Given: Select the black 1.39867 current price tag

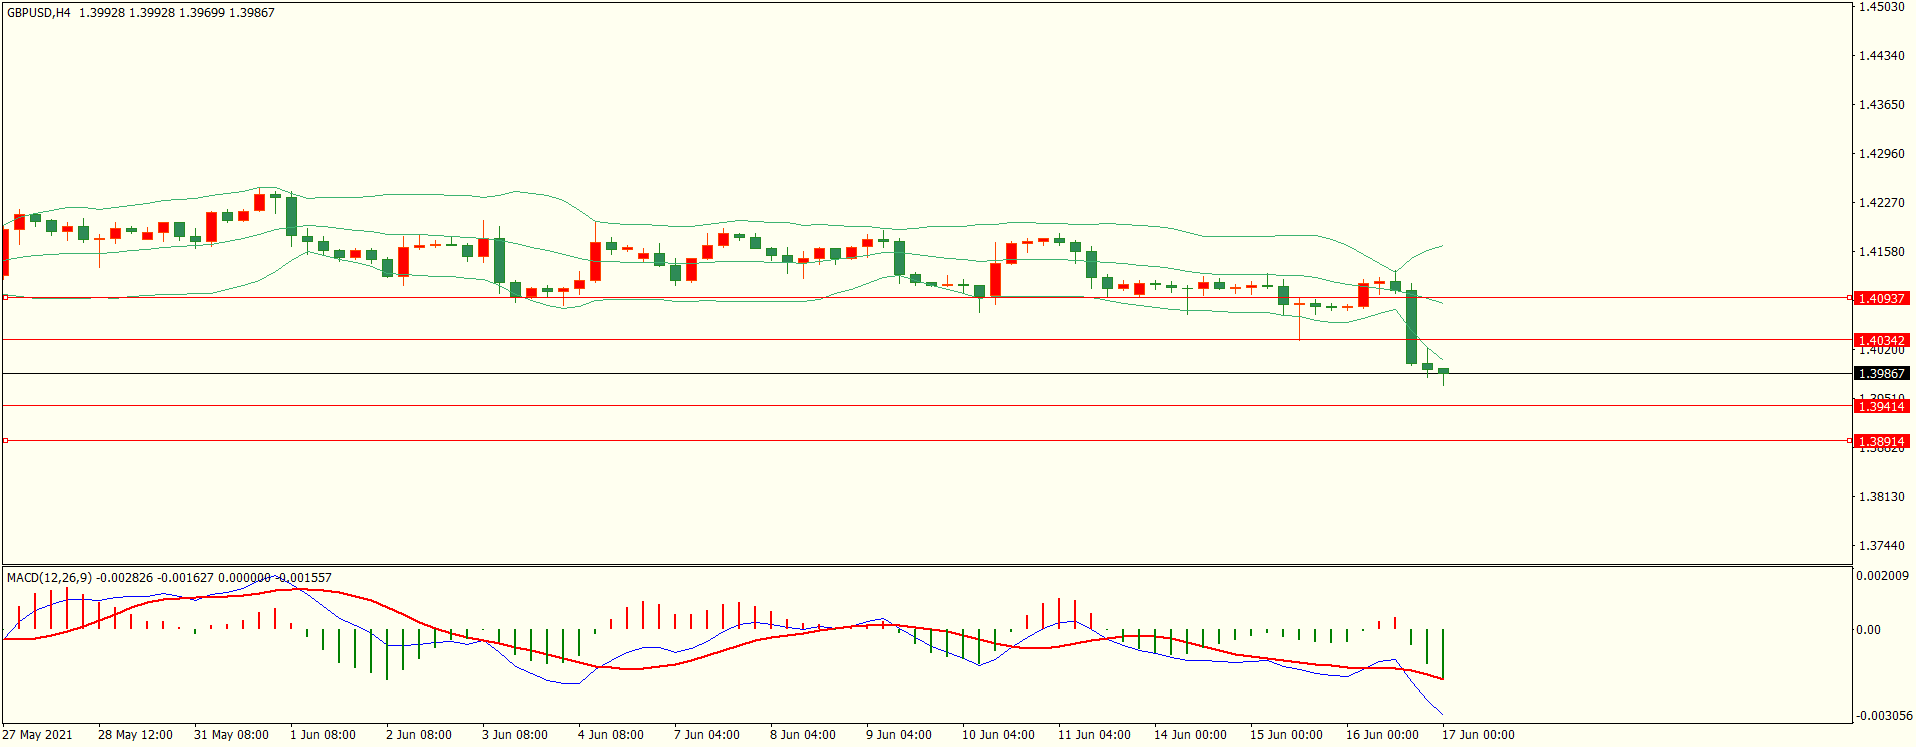Looking at the screenshot, I should (1881, 373).
